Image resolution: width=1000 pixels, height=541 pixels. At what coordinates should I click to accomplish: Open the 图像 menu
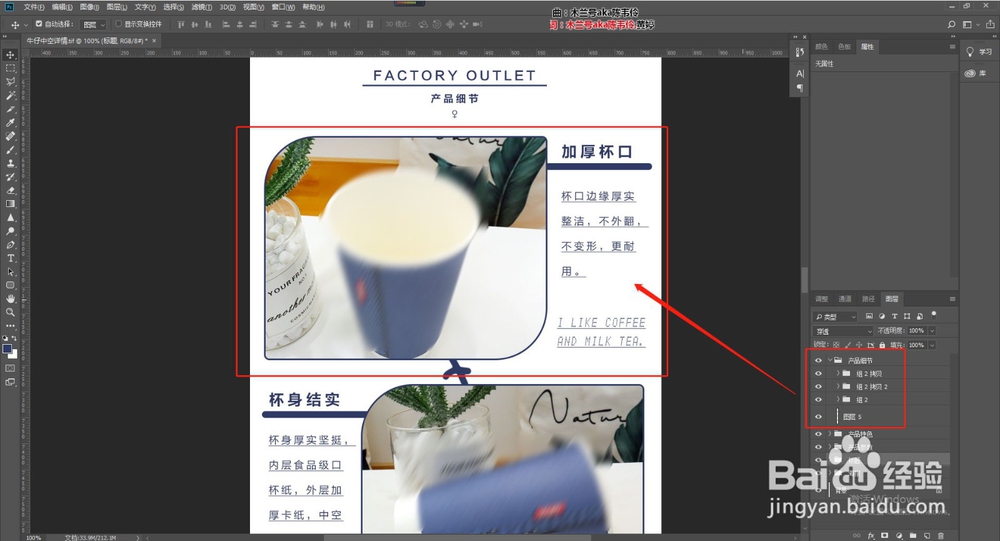pos(89,7)
